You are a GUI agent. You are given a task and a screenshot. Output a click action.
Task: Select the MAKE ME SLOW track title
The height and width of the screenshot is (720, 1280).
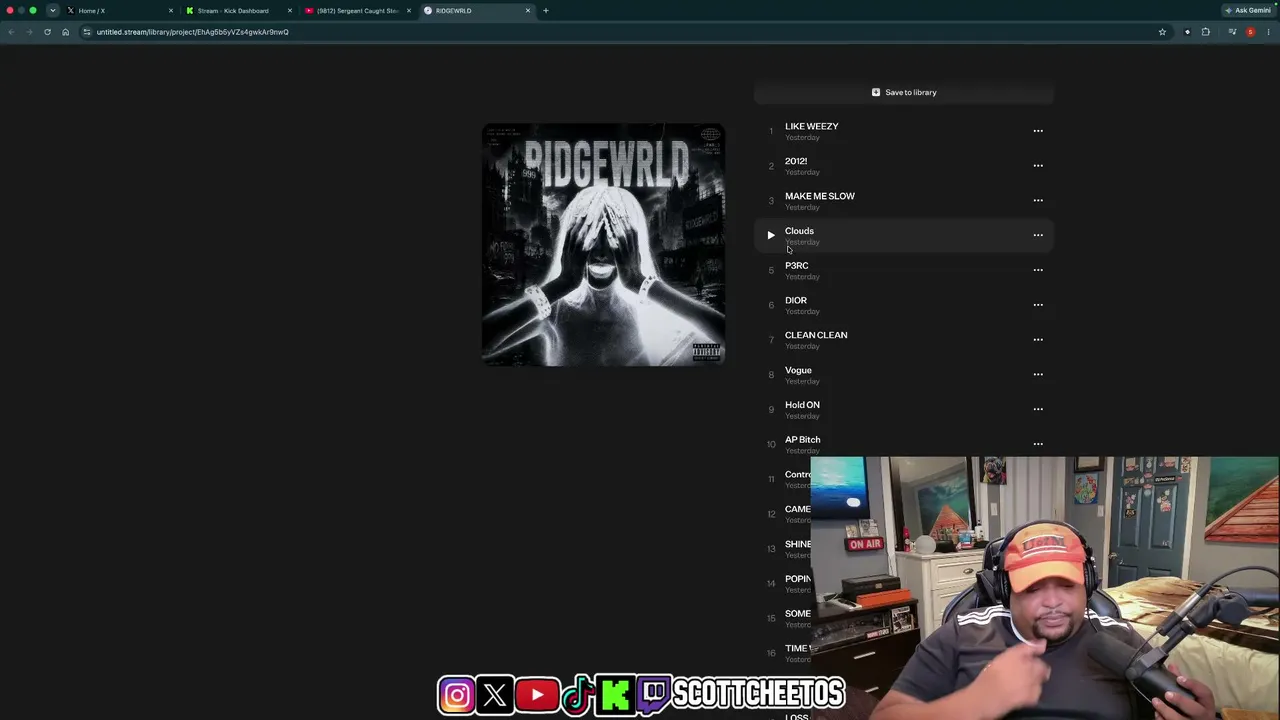[820, 196]
